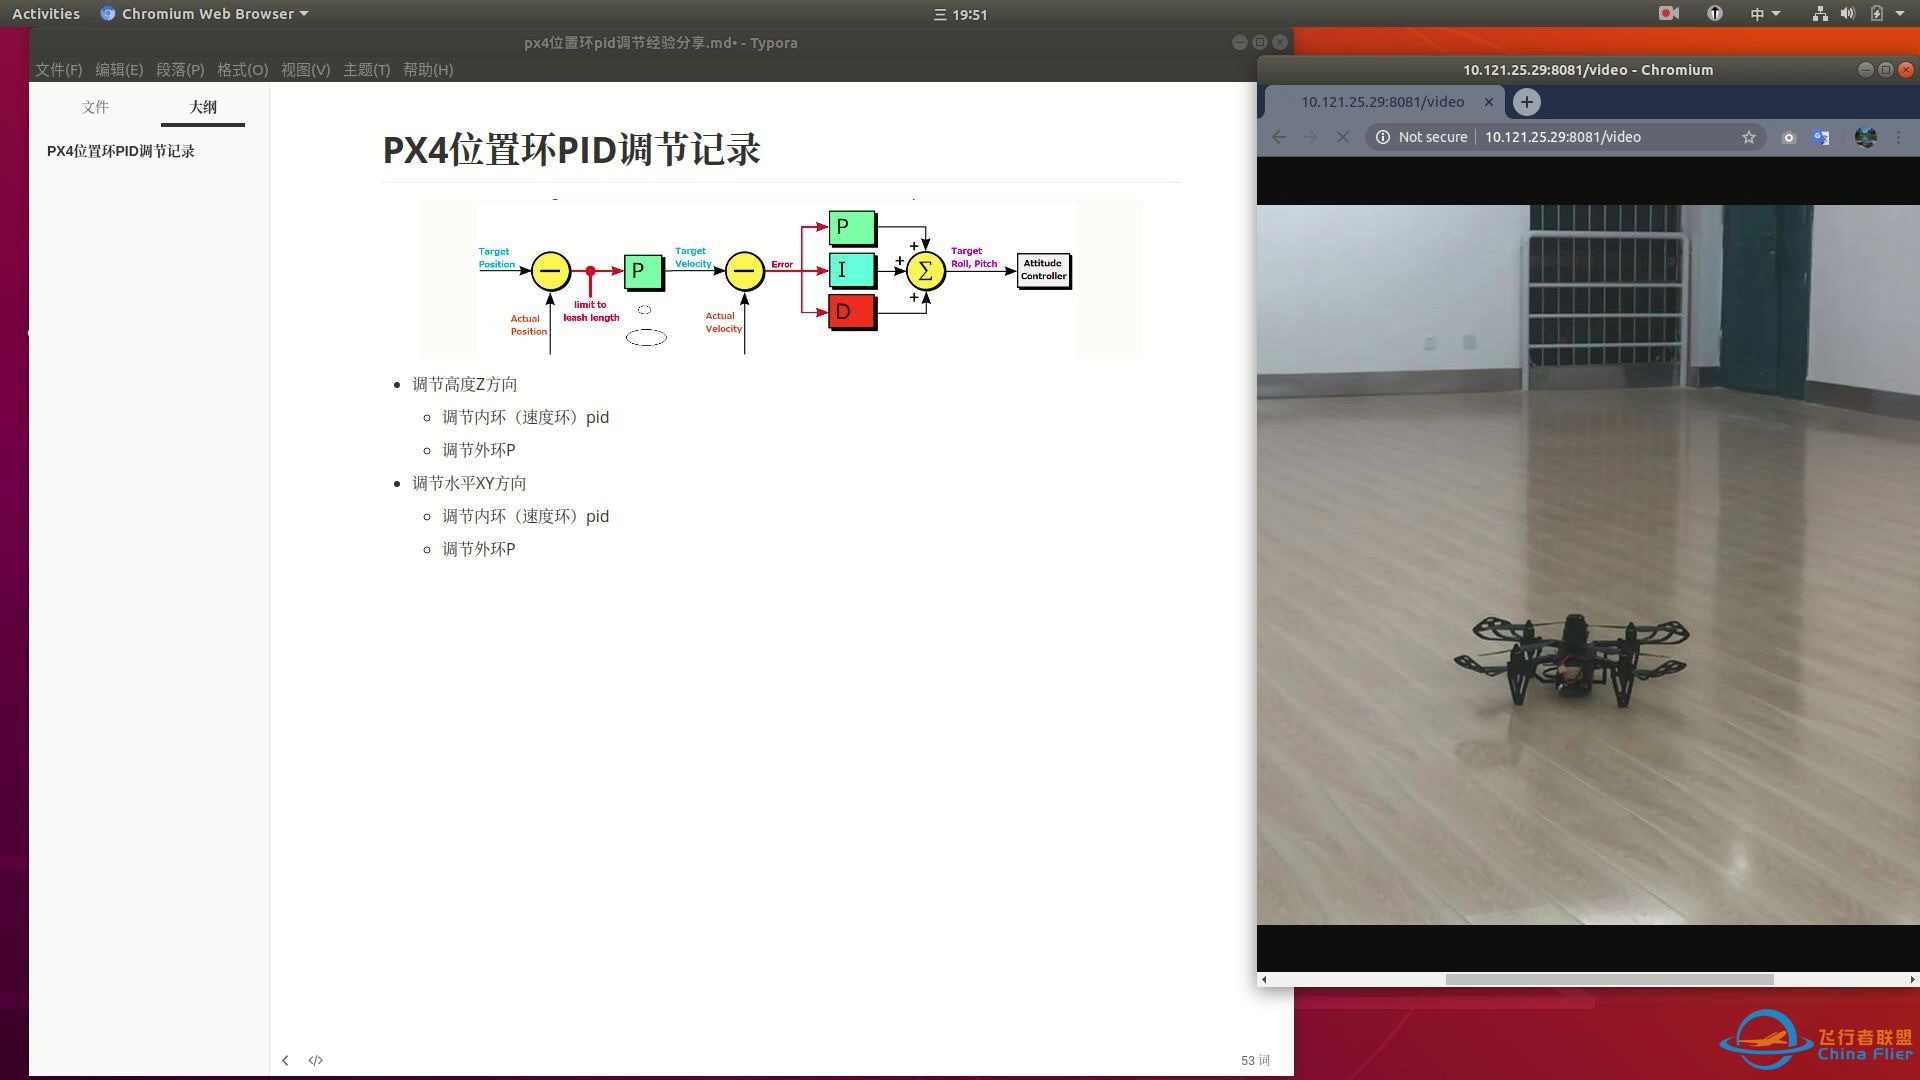Click the outline panel tab

pyautogui.click(x=202, y=107)
